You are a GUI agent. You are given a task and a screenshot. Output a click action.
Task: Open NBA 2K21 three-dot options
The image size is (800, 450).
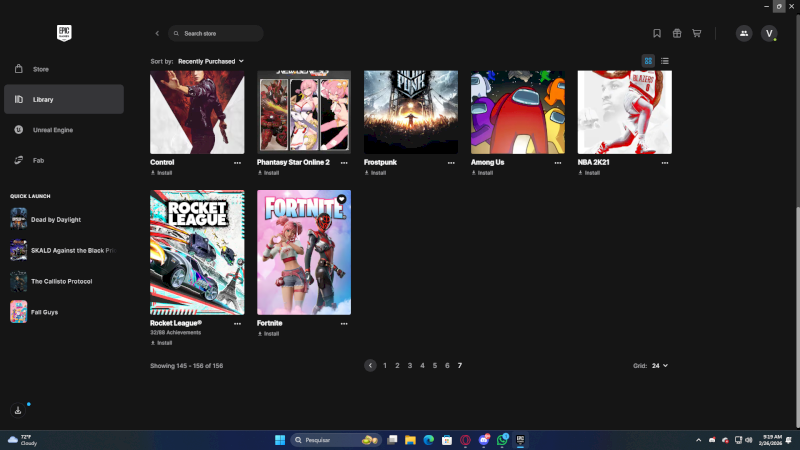pos(665,163)
